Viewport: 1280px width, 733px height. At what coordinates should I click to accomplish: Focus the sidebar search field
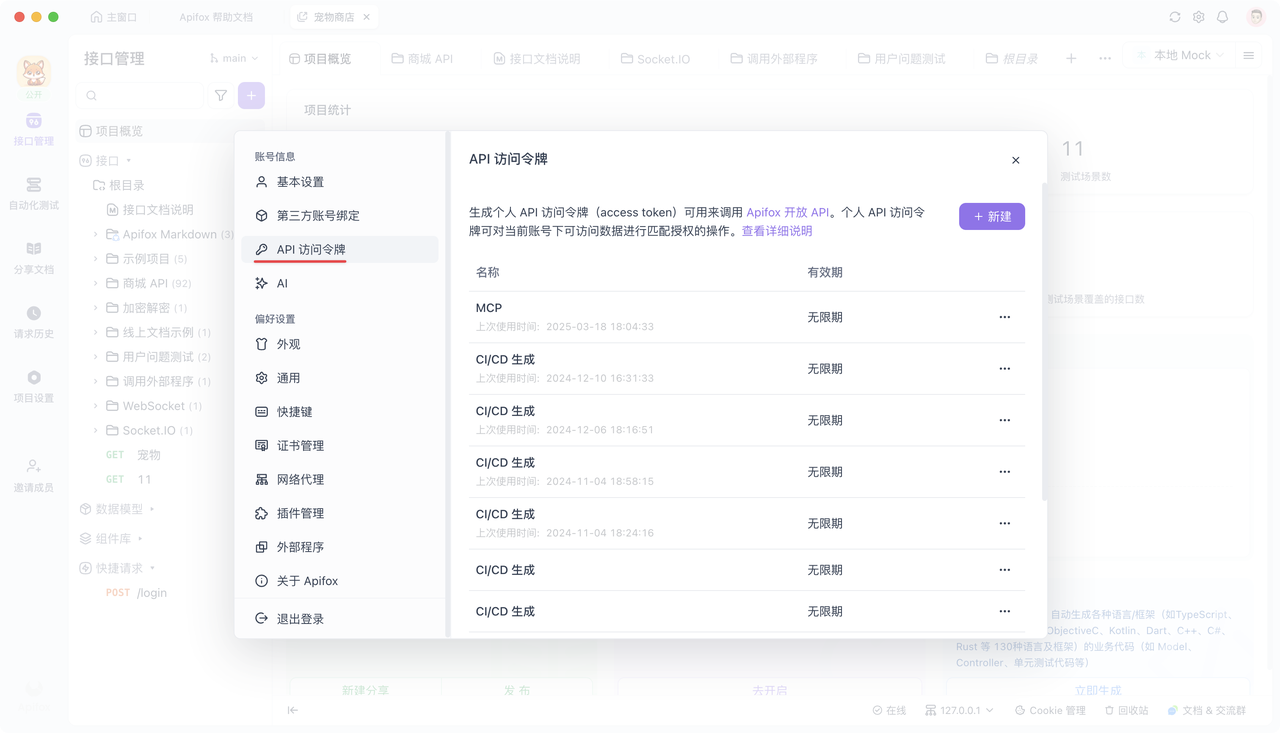(x=141, y=96)
